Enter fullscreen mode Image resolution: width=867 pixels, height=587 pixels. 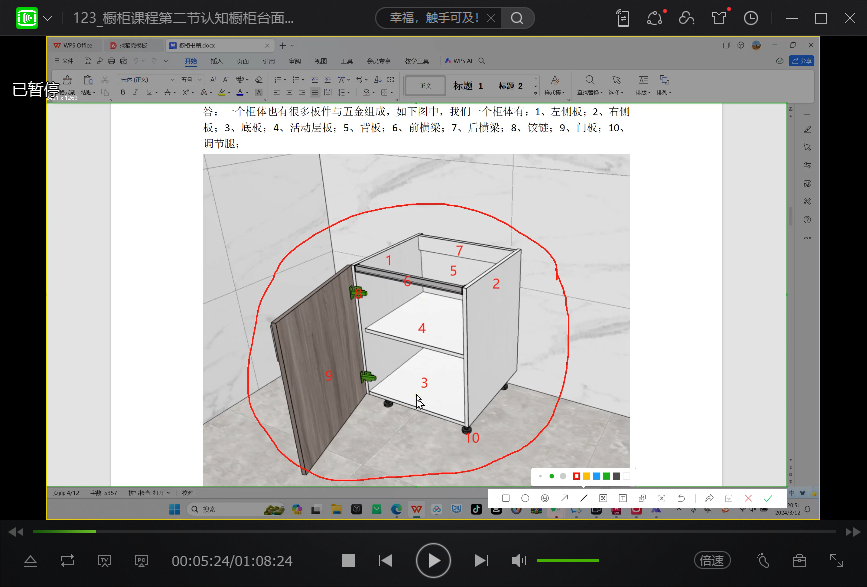(837, 561)
